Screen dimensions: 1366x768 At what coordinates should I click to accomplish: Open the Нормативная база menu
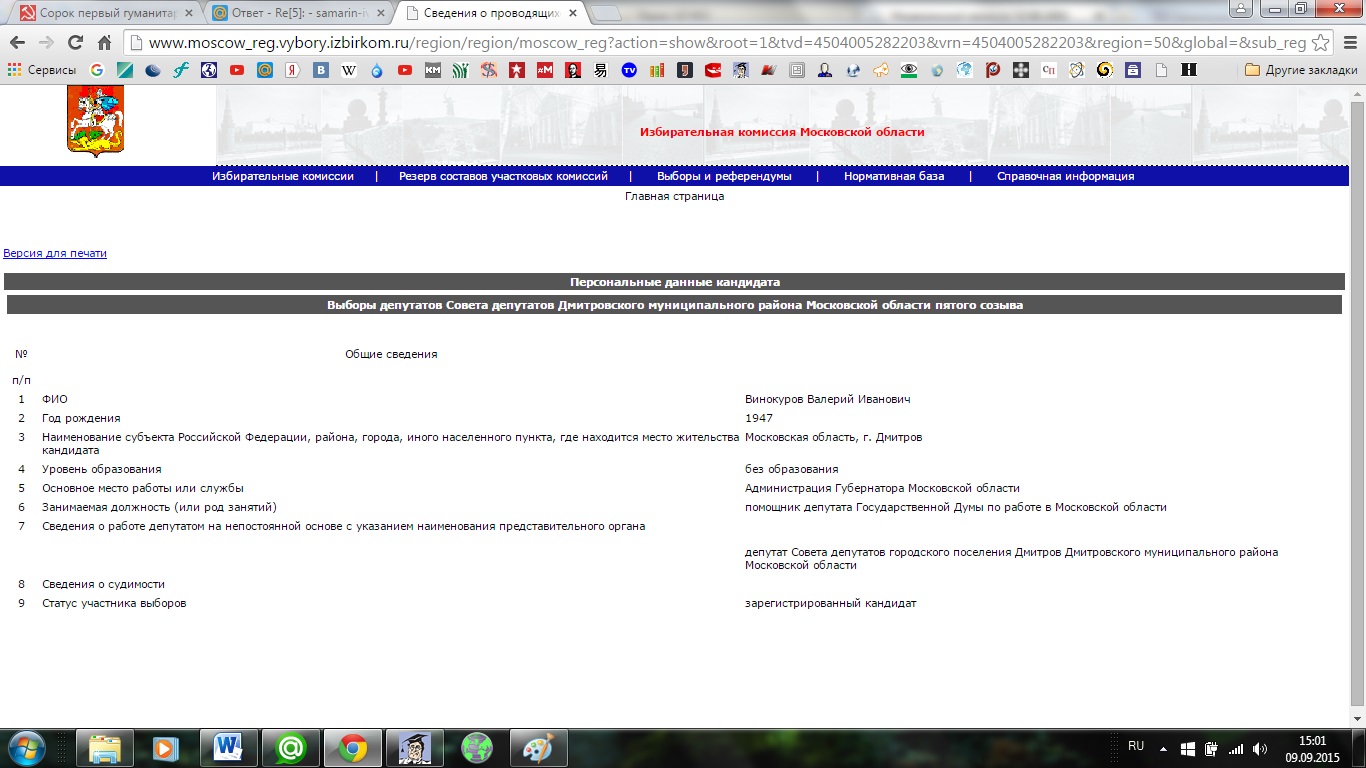(894, 176)
